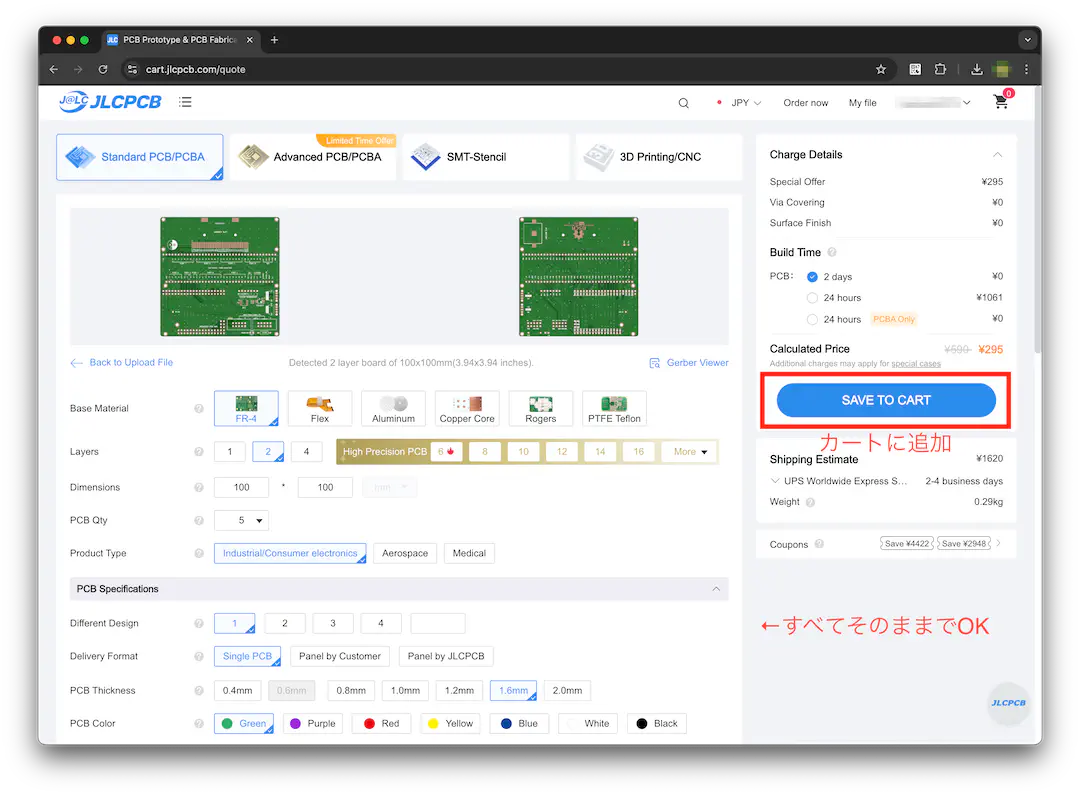Click the SAVE TO CART button
This screenshot has width=1080, height=795.
coord(886,400)
